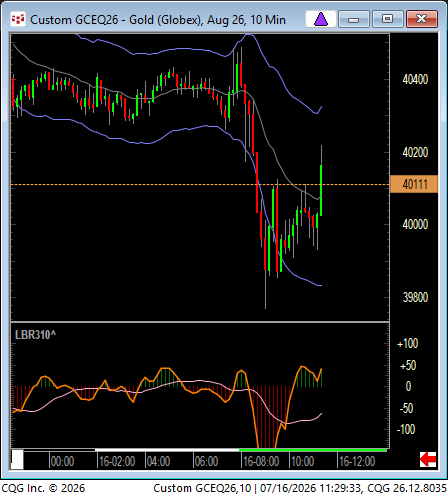Close the Gold chart window

tap(422, 19)
